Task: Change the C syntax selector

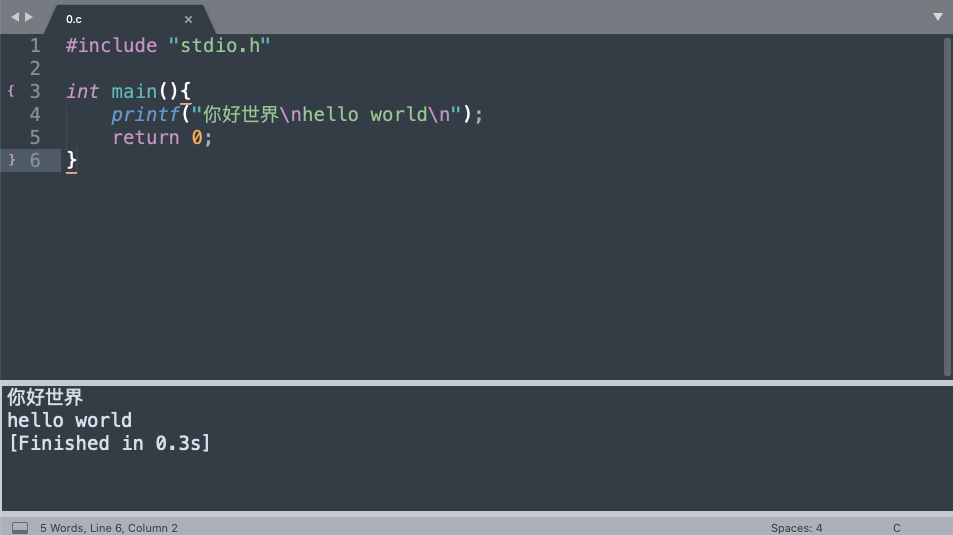Action: click(896, 528)
